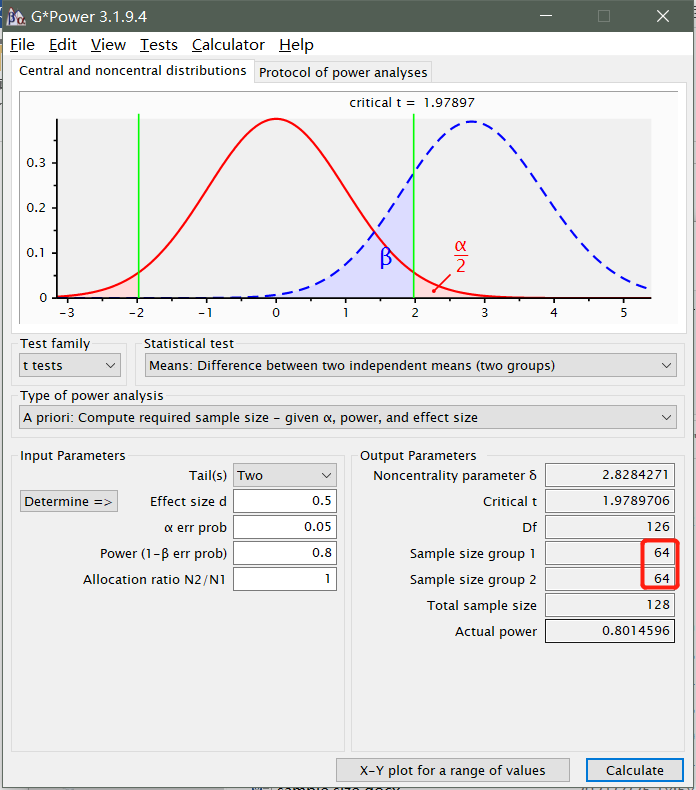Select the Actual power value 0.8014596
Image resolution: width=696 pixels, height=790 pixels.
(610, 631)
